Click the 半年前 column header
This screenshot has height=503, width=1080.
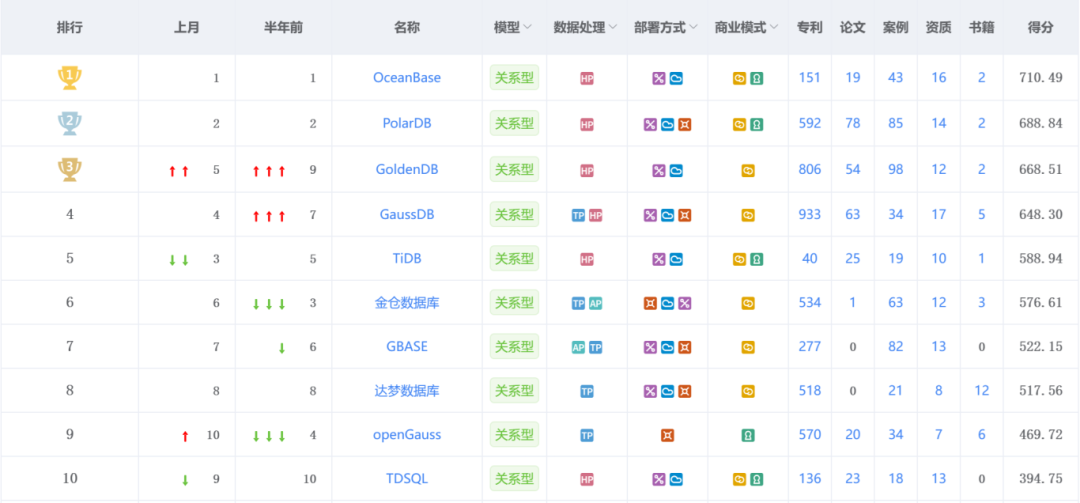pyautogui.click(x=283, y=28)
